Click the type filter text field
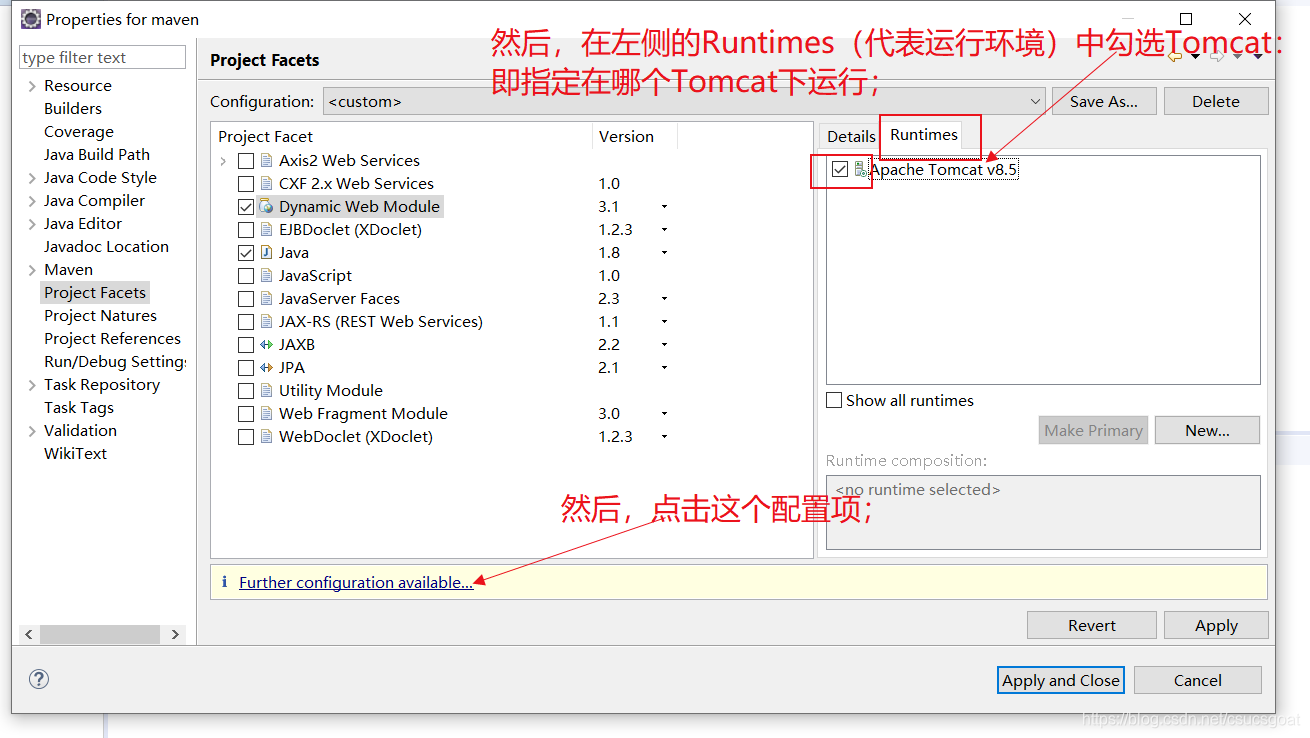The height and width of the screenshot is (738, 1310). (x=103, y=58)
